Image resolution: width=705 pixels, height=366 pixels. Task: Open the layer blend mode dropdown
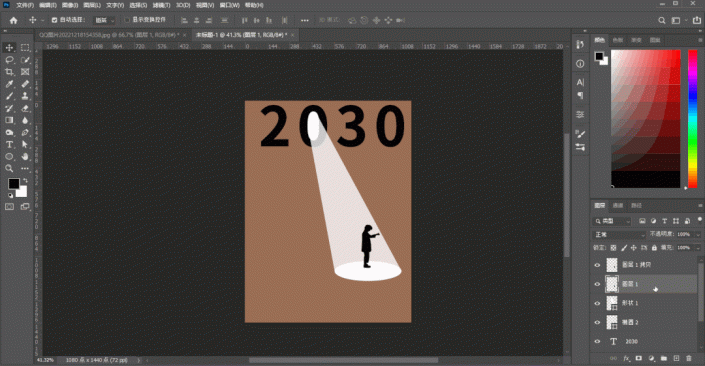coord(620,235)
